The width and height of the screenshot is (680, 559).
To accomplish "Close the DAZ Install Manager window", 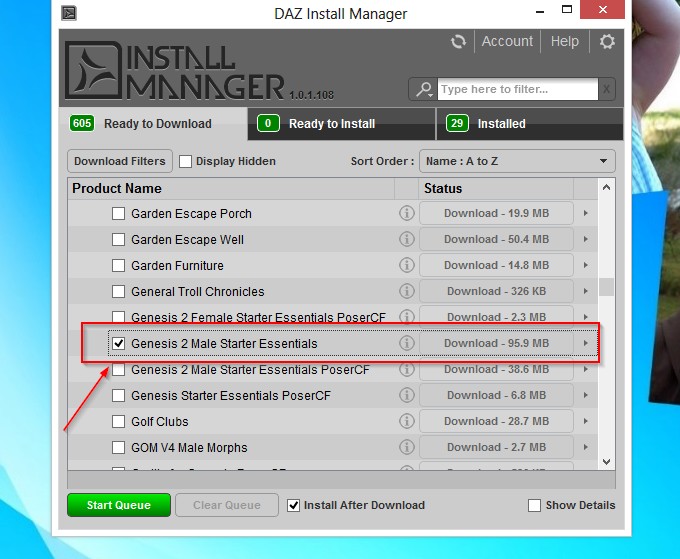I will pyautogui.click(x=603, y=10).
